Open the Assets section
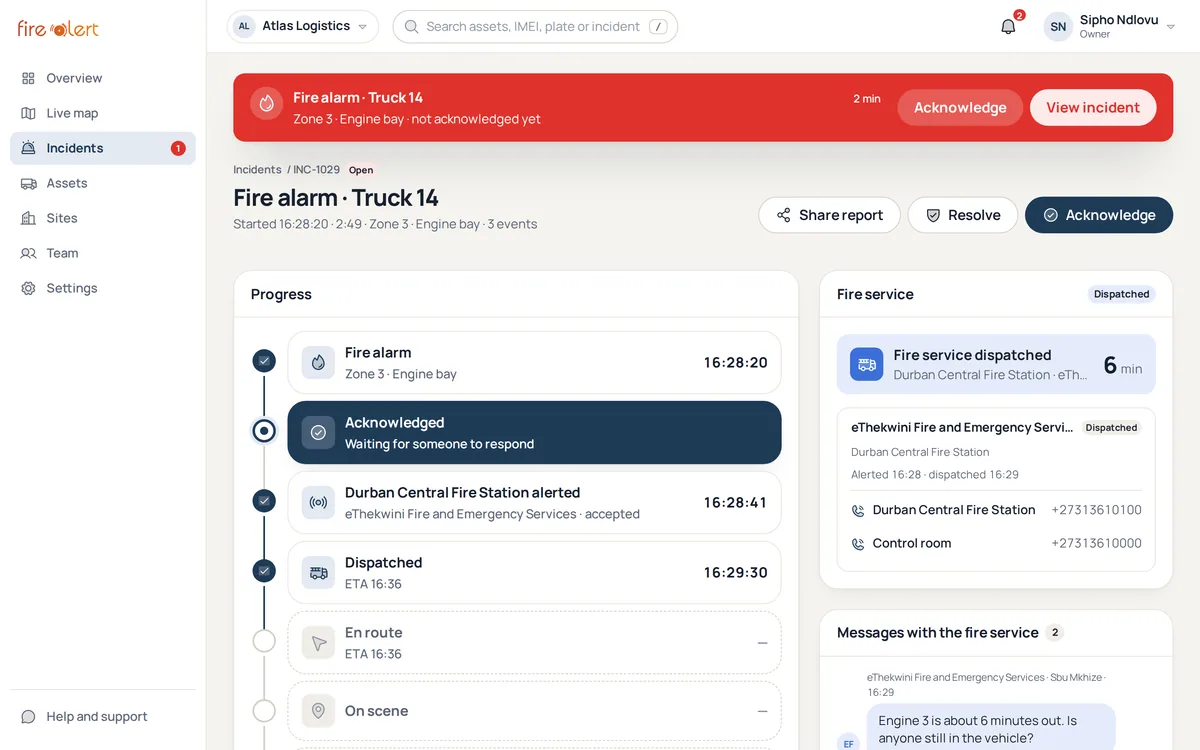This screenshot has width=1200, height=750. (x=103, y=183)
